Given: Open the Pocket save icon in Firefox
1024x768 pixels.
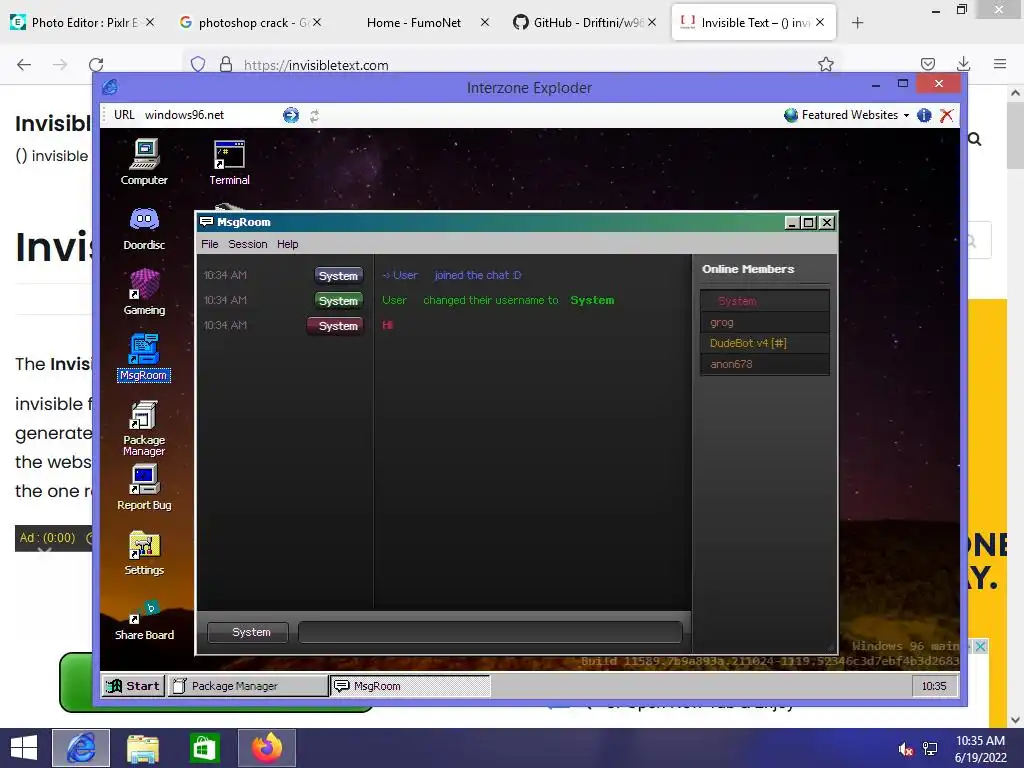Looking at the screenshot, I should [927, 64].
